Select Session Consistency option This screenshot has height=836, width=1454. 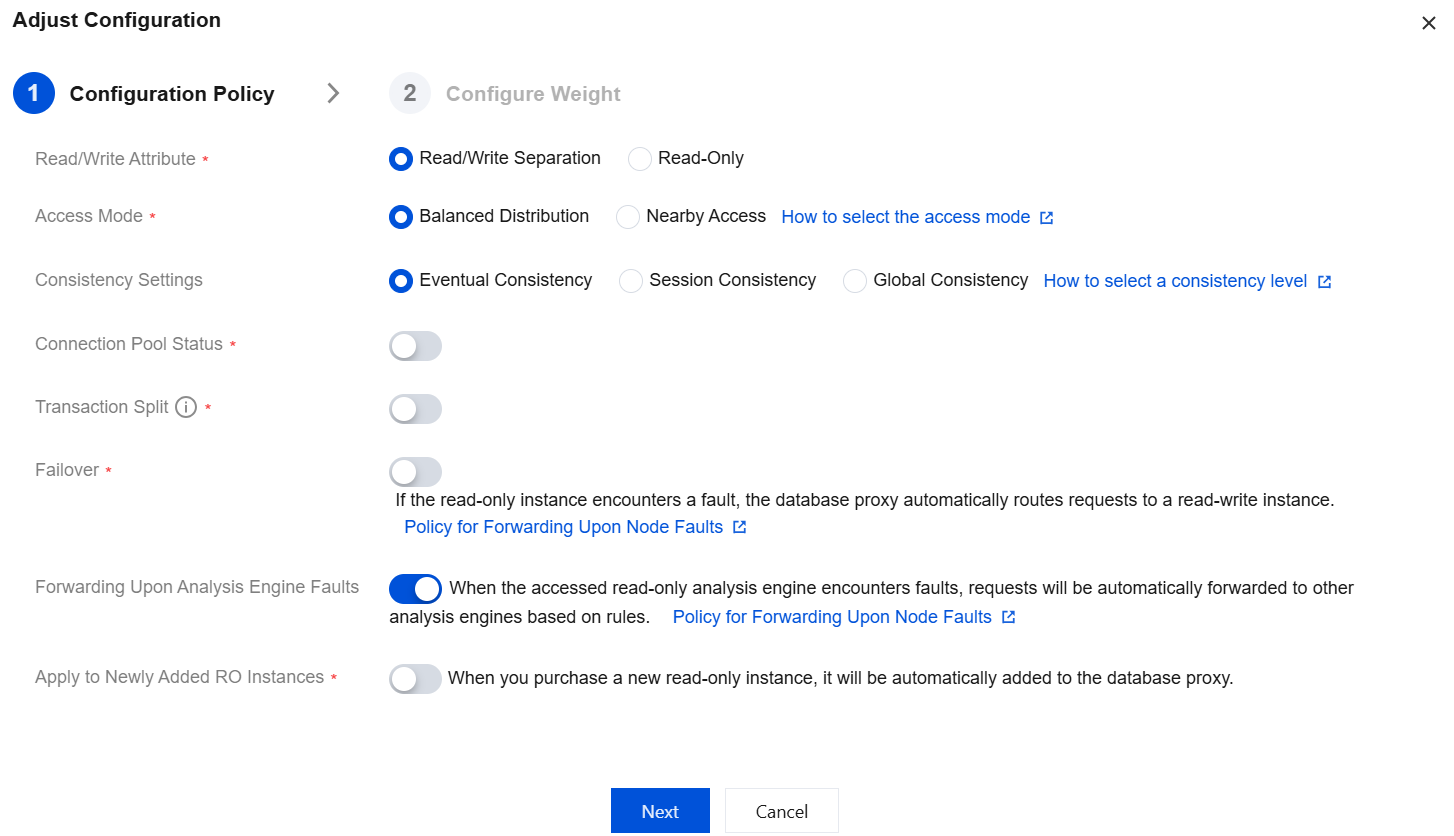coord(631,281)
